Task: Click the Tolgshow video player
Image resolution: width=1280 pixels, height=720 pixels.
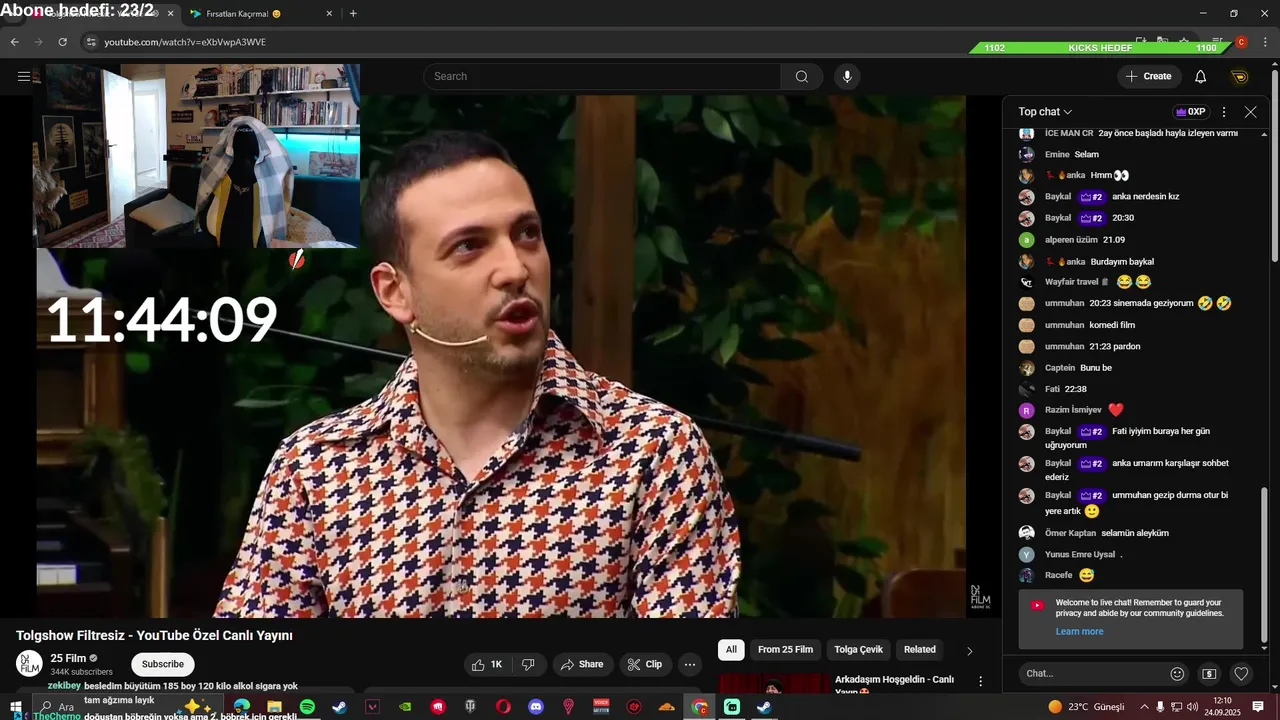Action: 501,356
